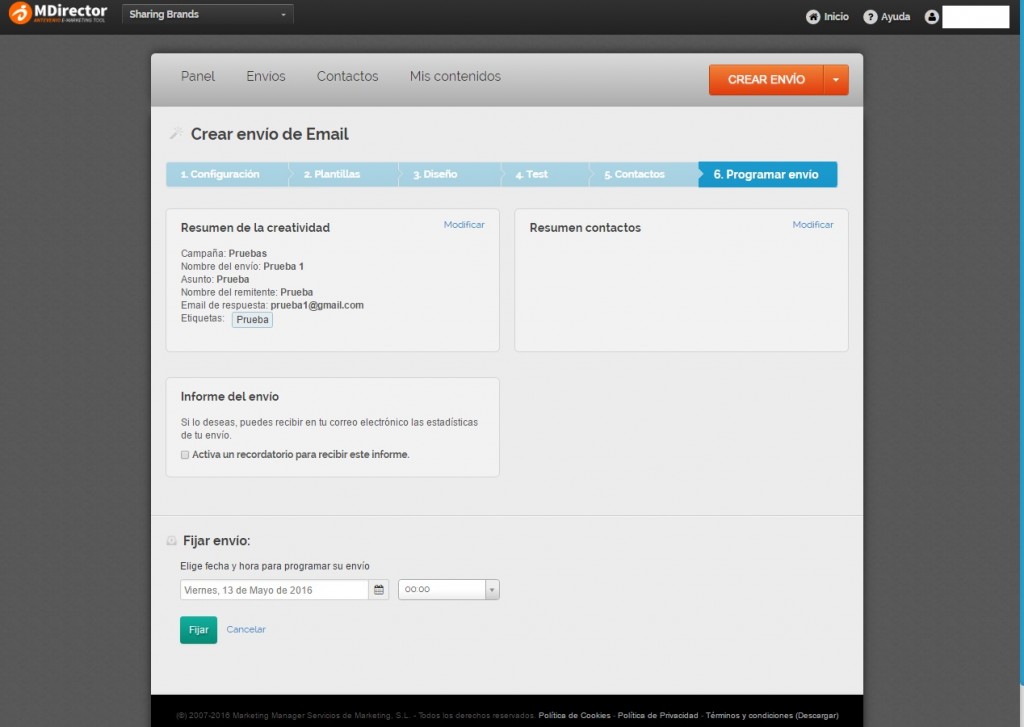Open the calendar date picker icon

(x=379, y=590)
